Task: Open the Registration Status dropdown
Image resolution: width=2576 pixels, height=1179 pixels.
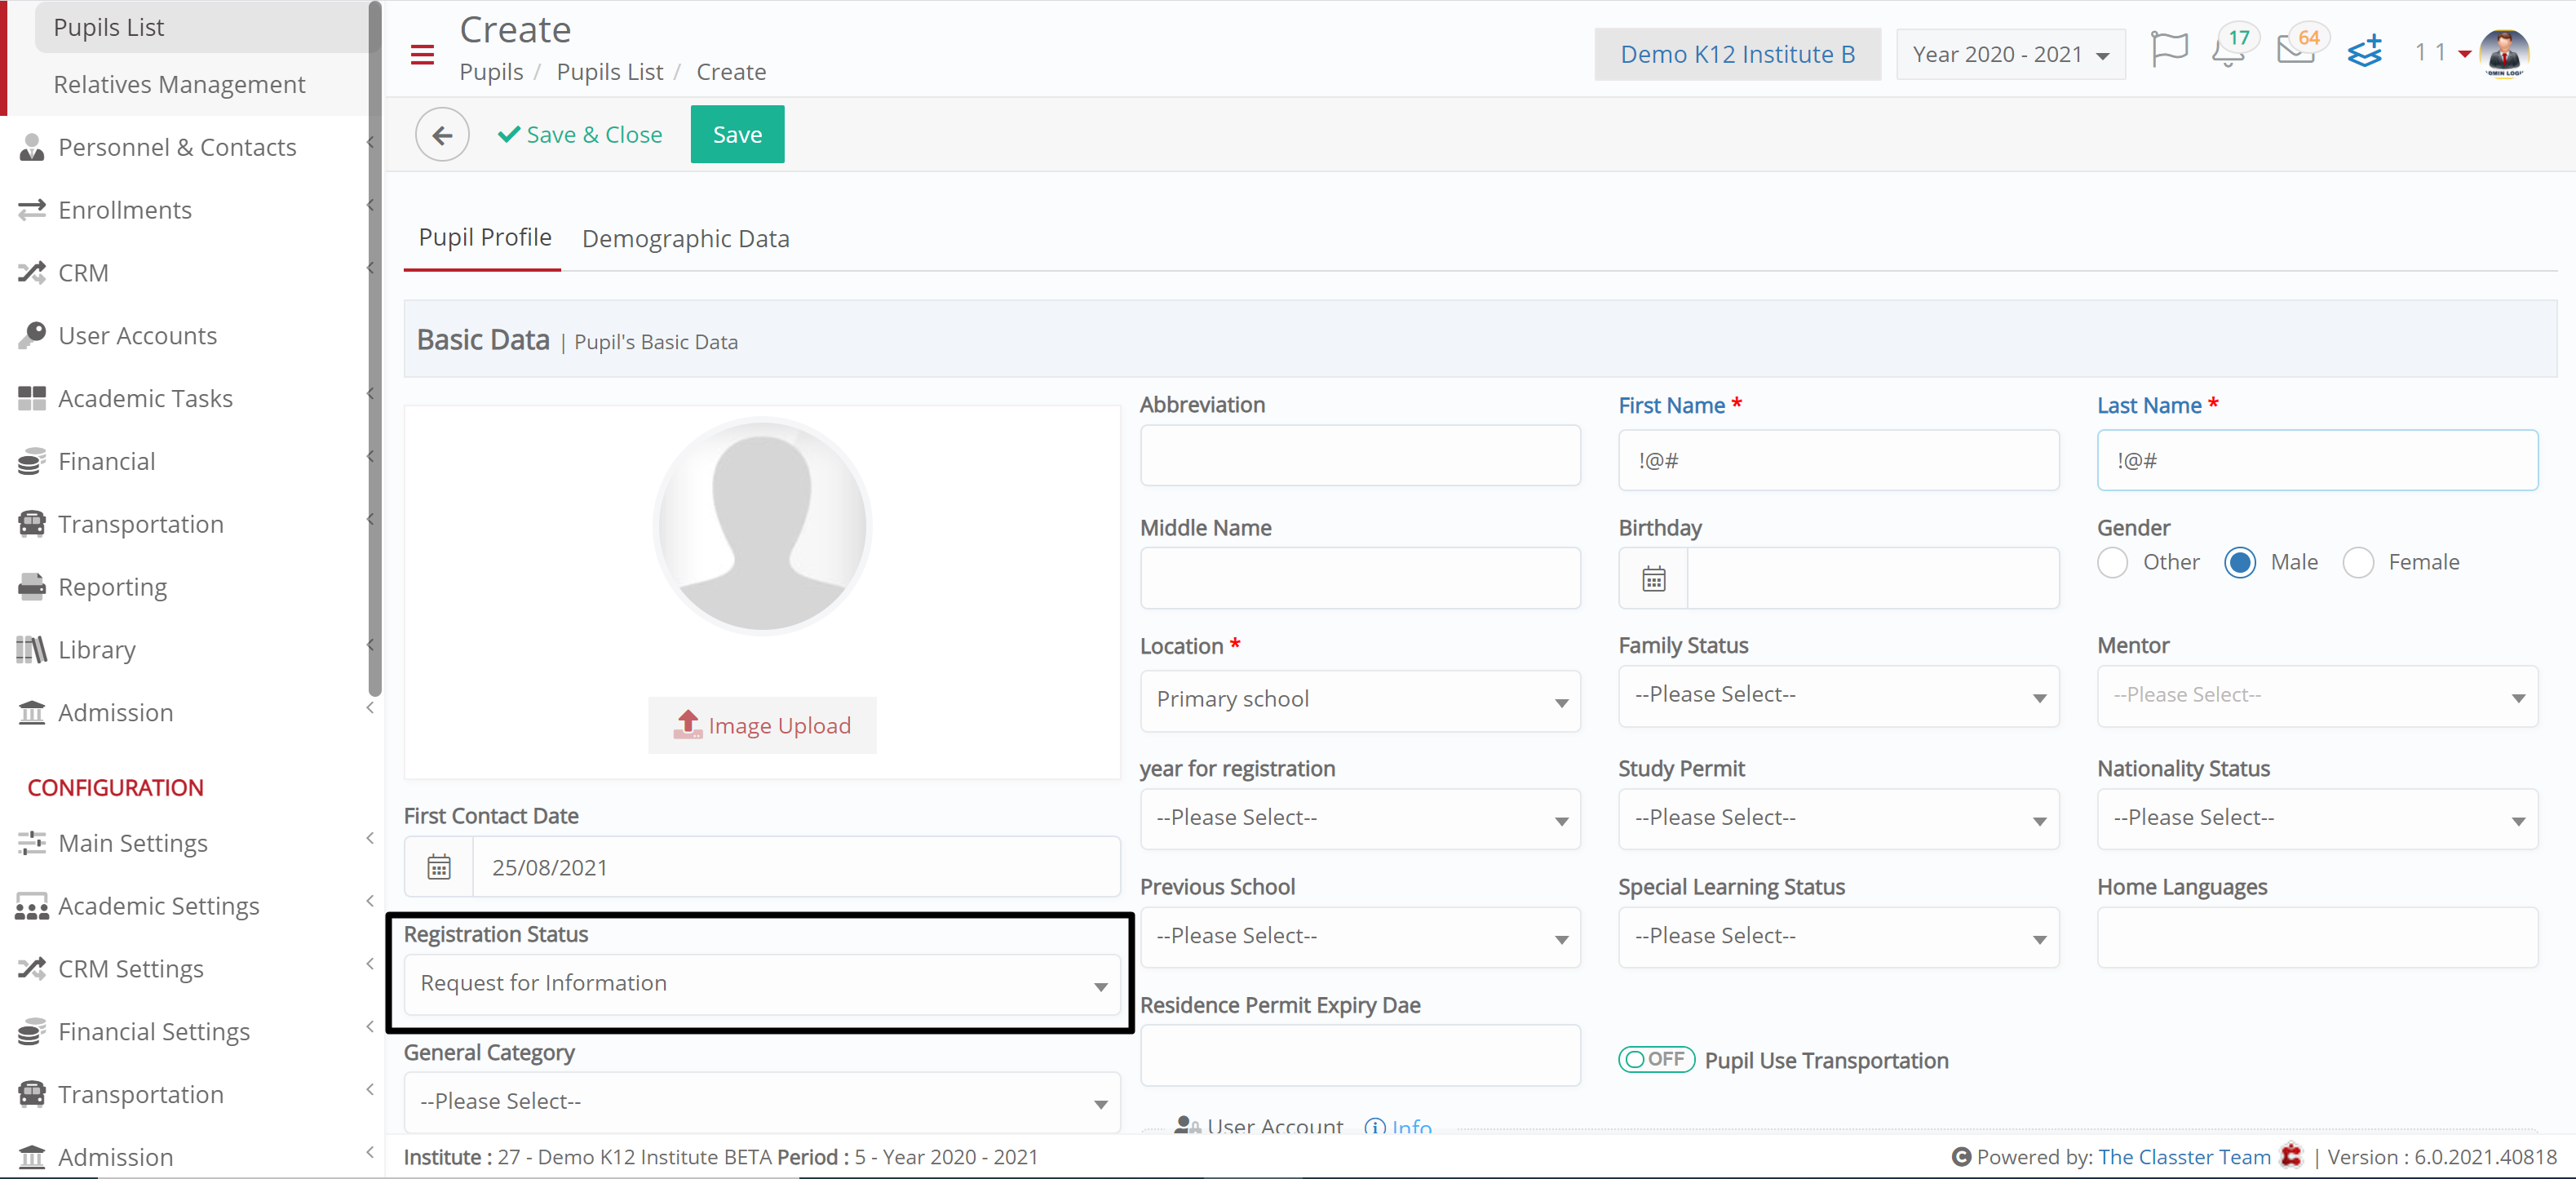Action: click(x=762, y=985)
